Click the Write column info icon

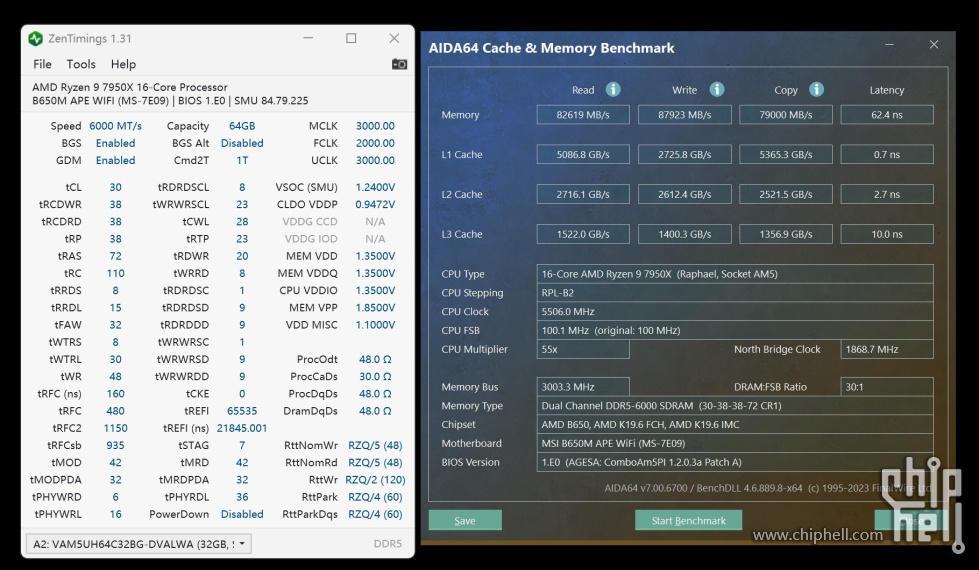pos(717,89)
